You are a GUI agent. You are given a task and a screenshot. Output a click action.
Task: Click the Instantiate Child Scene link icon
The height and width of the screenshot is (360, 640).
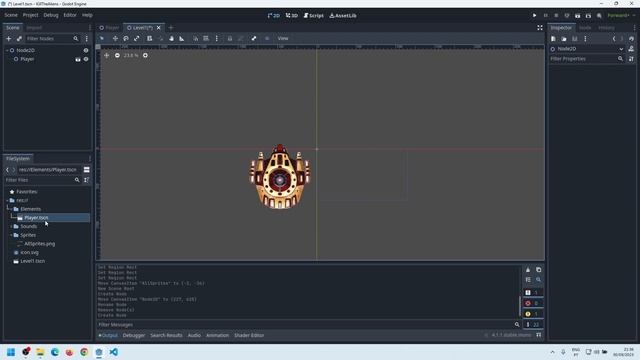19,38
